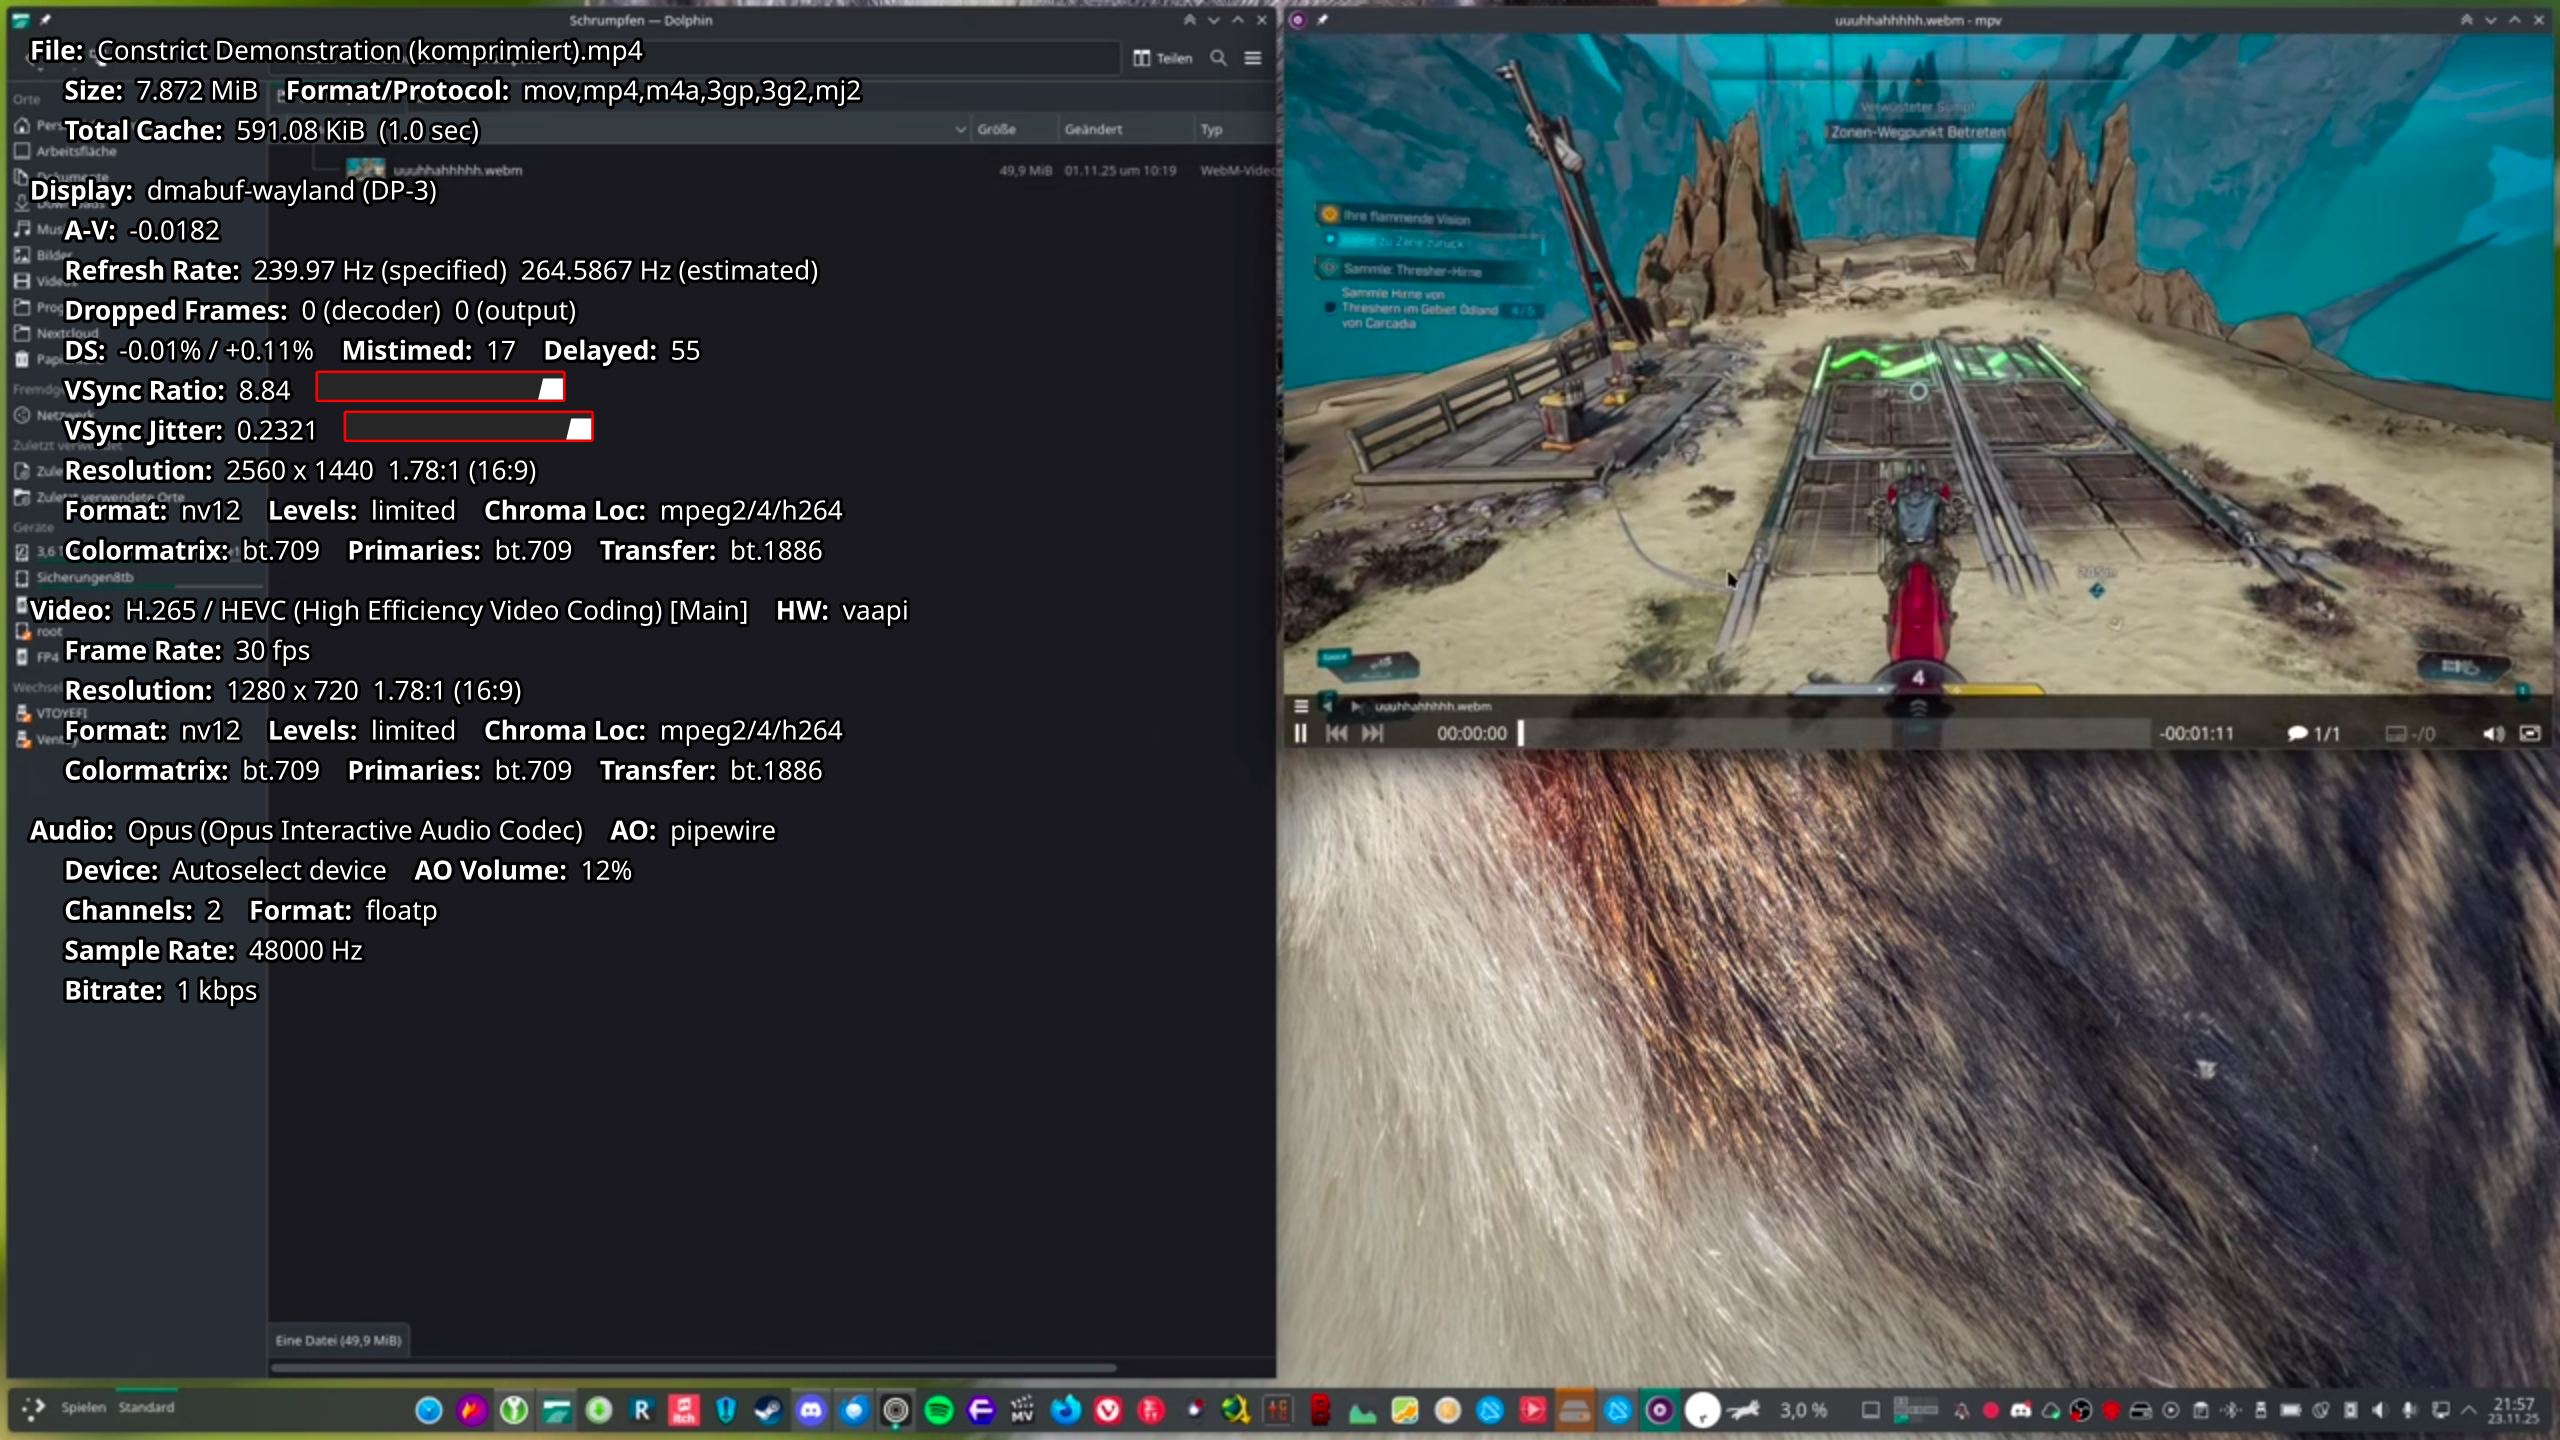The image size is (2560, 1440).
Task: Skip to previous chapter in mpv
Action: (x=1337, y=733)
